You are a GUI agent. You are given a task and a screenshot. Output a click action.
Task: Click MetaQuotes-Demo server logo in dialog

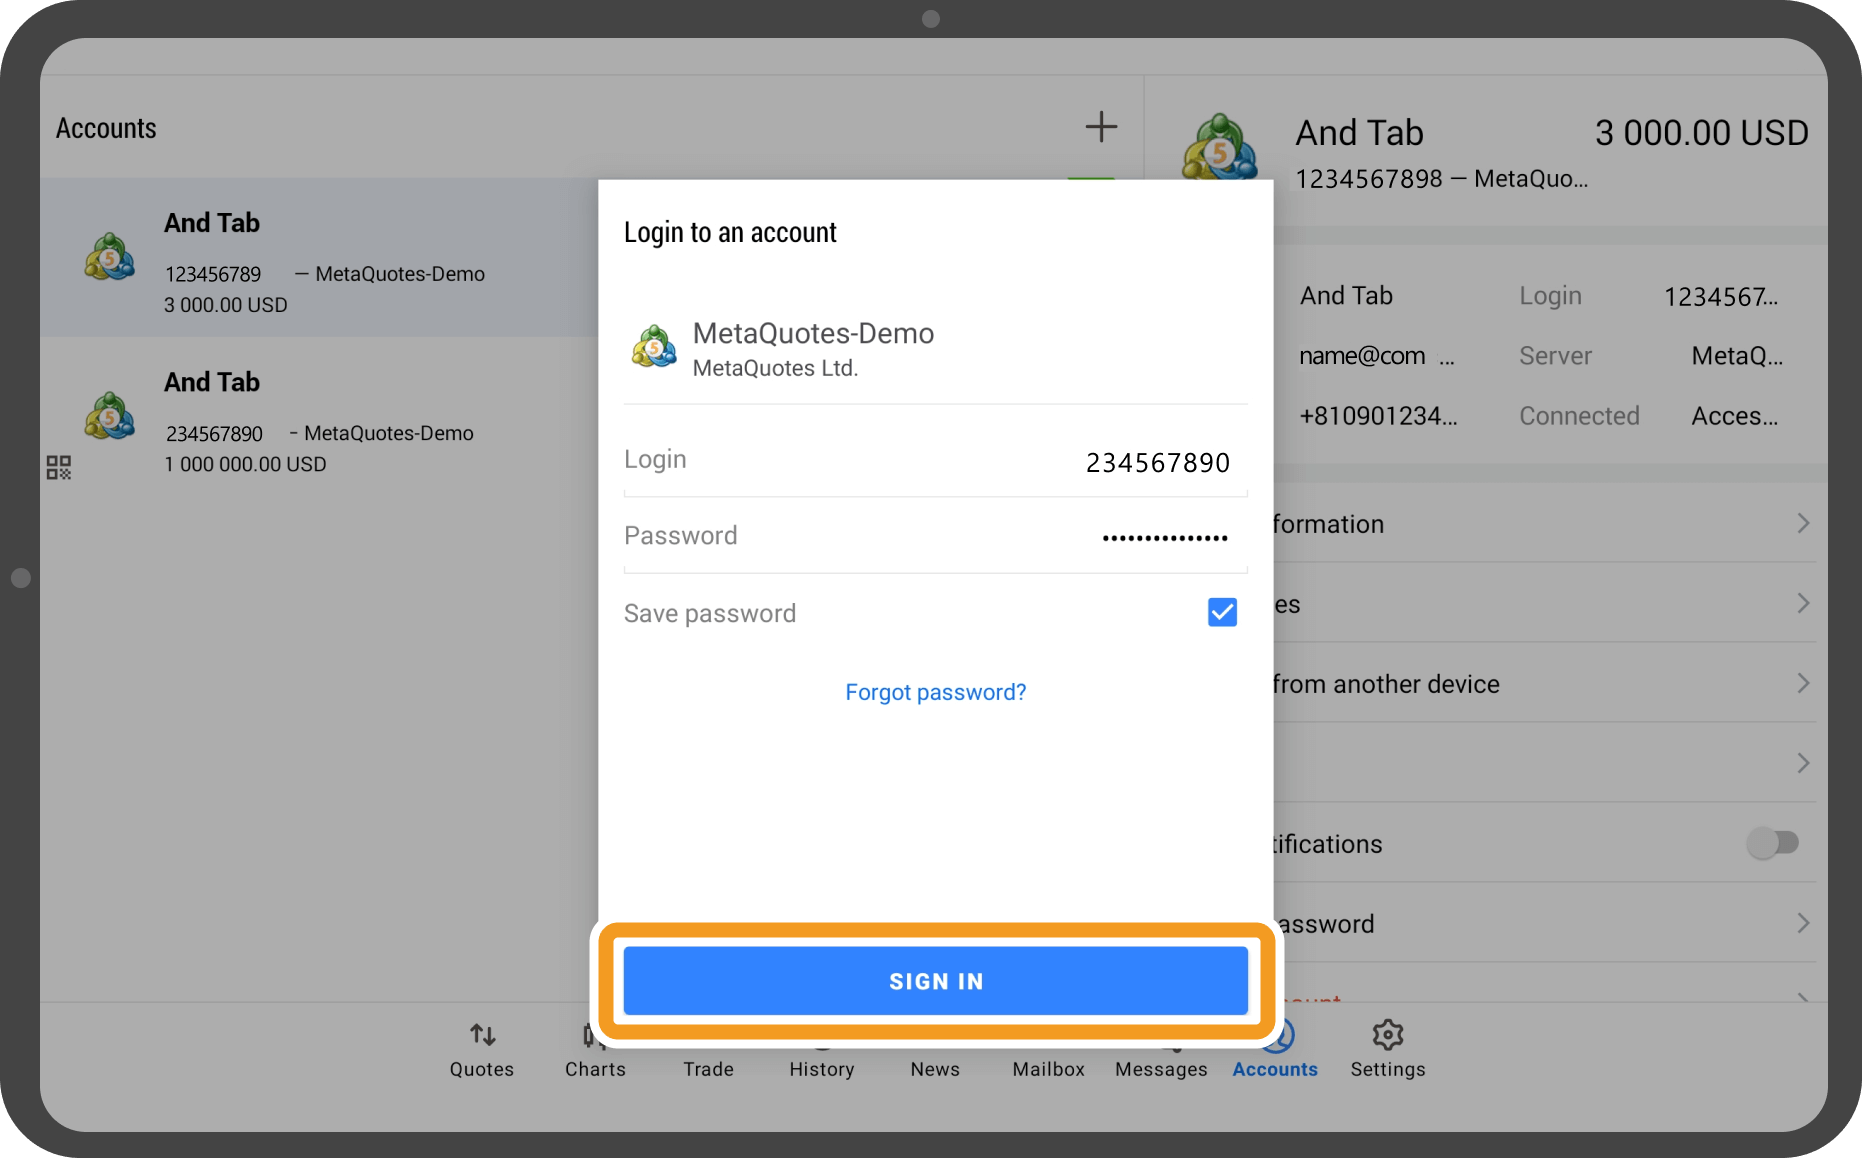[654, 347]
